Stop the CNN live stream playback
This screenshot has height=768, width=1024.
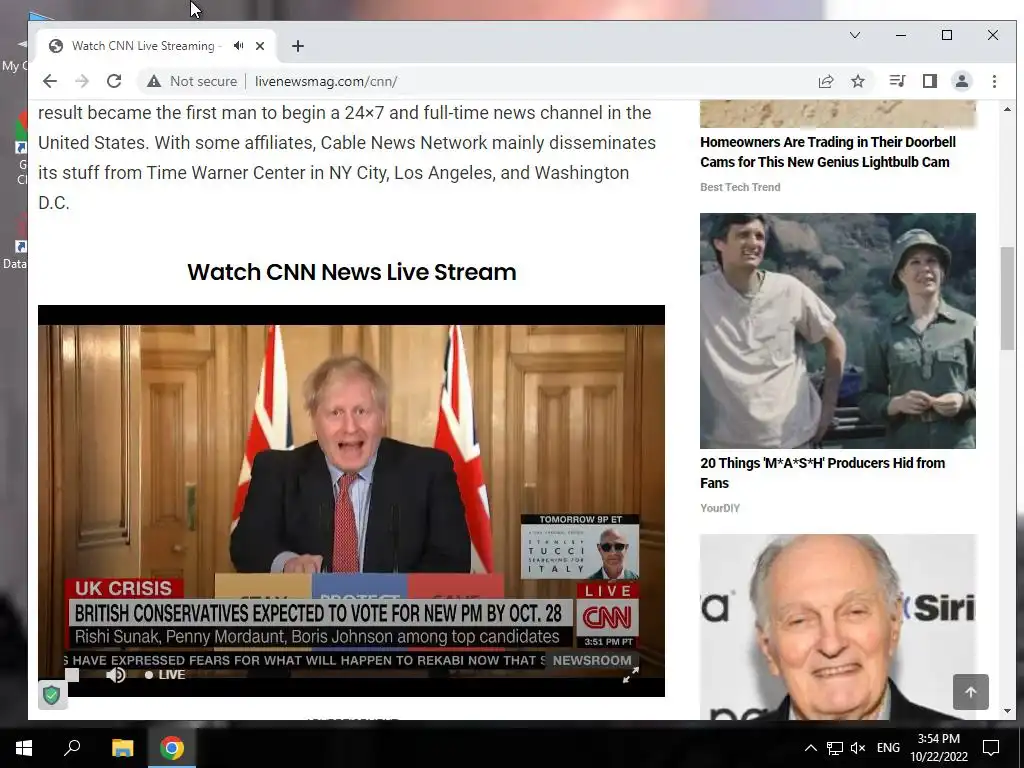(72, 675)
